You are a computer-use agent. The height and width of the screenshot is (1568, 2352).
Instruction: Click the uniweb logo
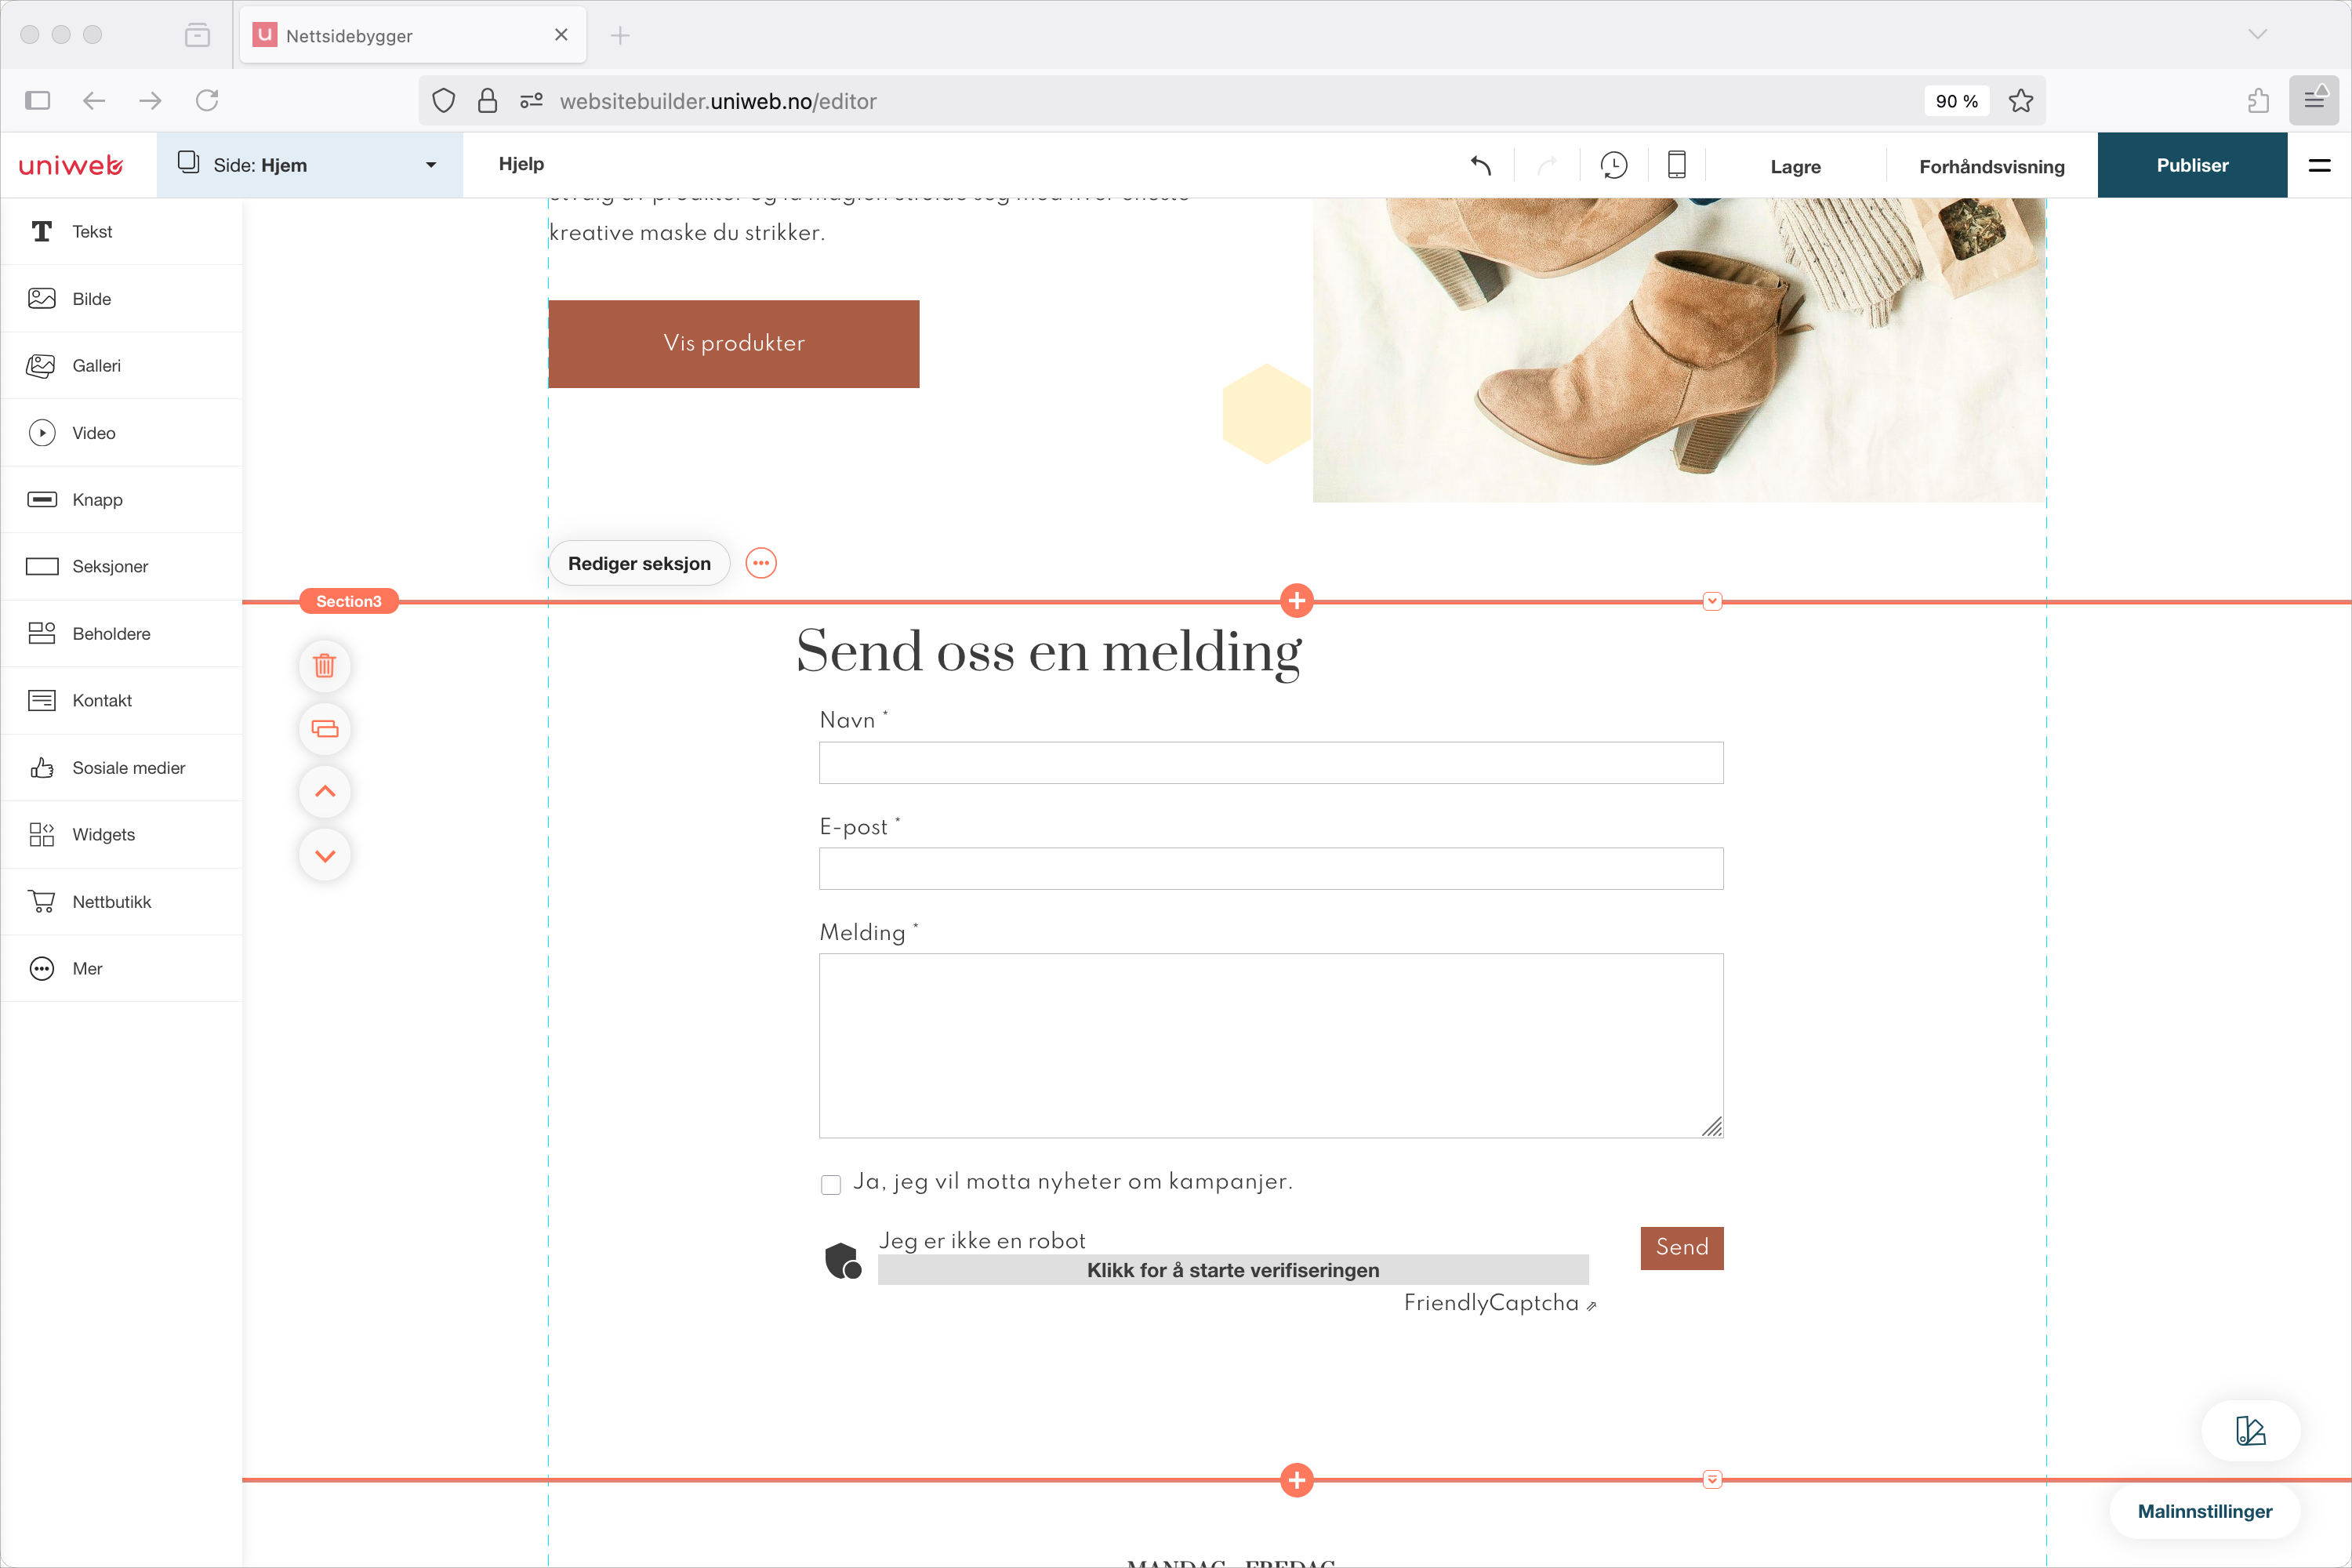tap(71, 165)
